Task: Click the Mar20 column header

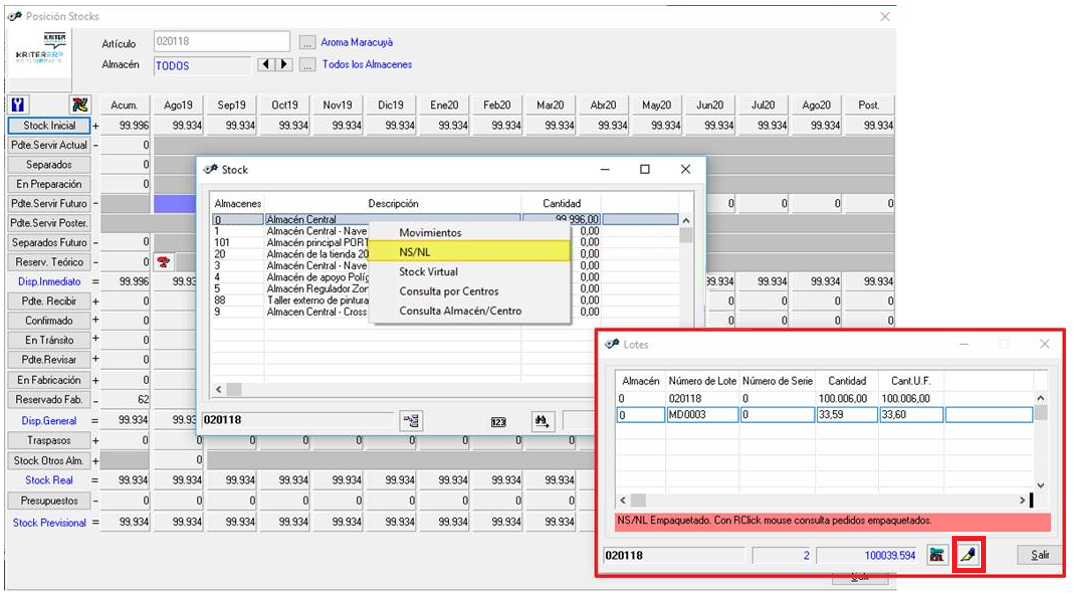Action: (x=550, y=105)
